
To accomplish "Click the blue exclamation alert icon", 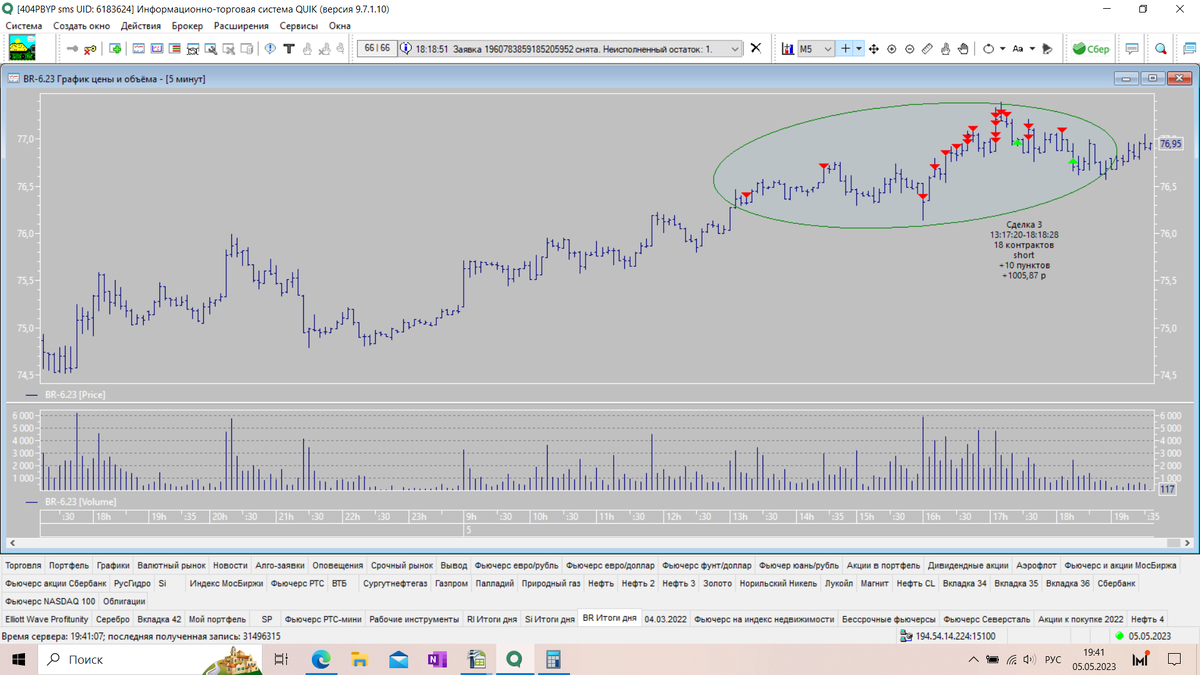I will point(270,48).
